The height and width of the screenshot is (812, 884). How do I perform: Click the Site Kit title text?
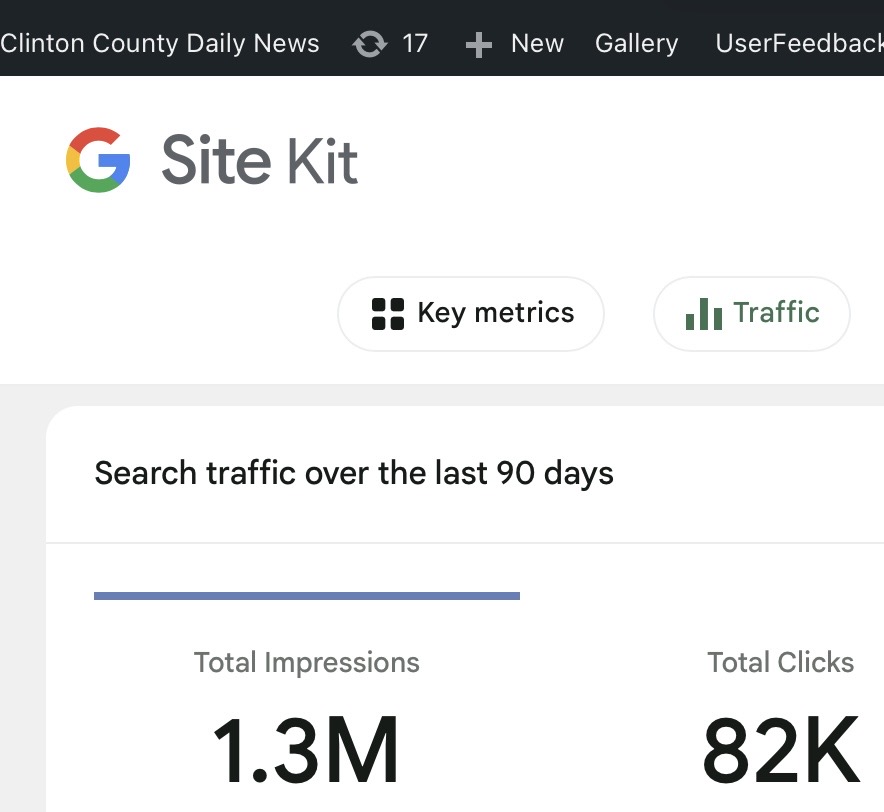259,161
